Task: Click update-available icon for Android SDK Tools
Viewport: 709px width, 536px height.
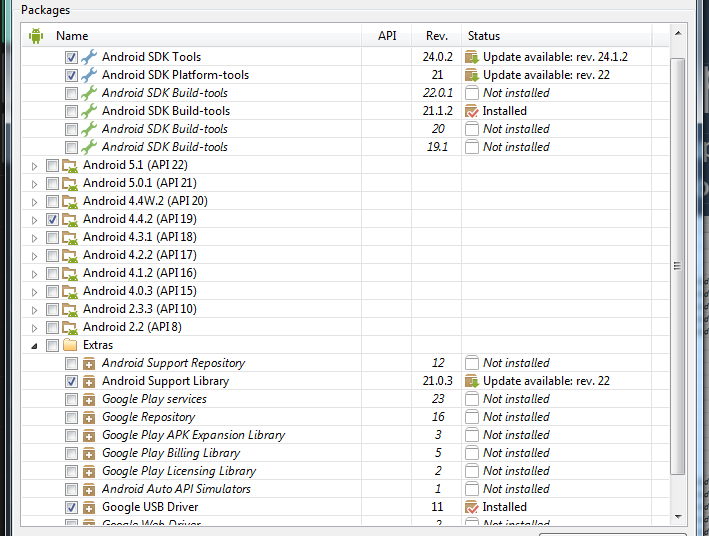Action: (x=472, y=57)
